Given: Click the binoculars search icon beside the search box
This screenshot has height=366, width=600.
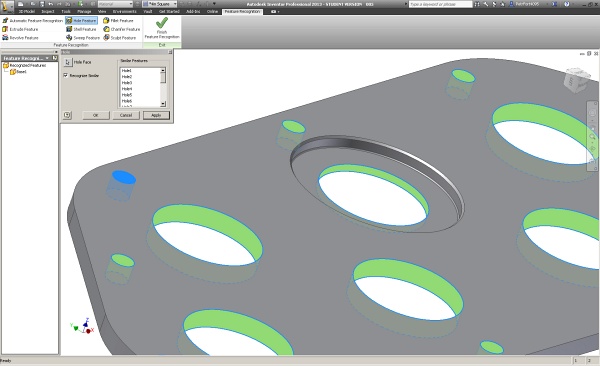Looking at the screenshot, I should 477,4.
